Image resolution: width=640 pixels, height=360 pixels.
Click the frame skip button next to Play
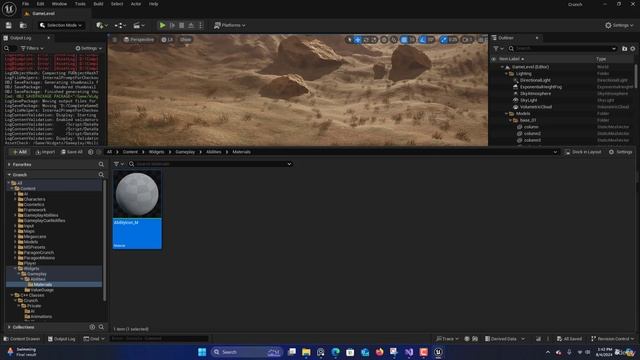[172, 25]
